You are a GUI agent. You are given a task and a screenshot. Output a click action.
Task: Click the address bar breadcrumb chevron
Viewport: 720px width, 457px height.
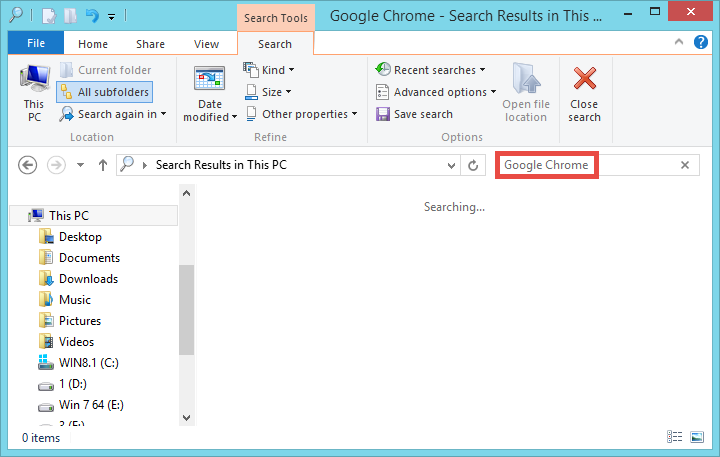tap(145, 165)
